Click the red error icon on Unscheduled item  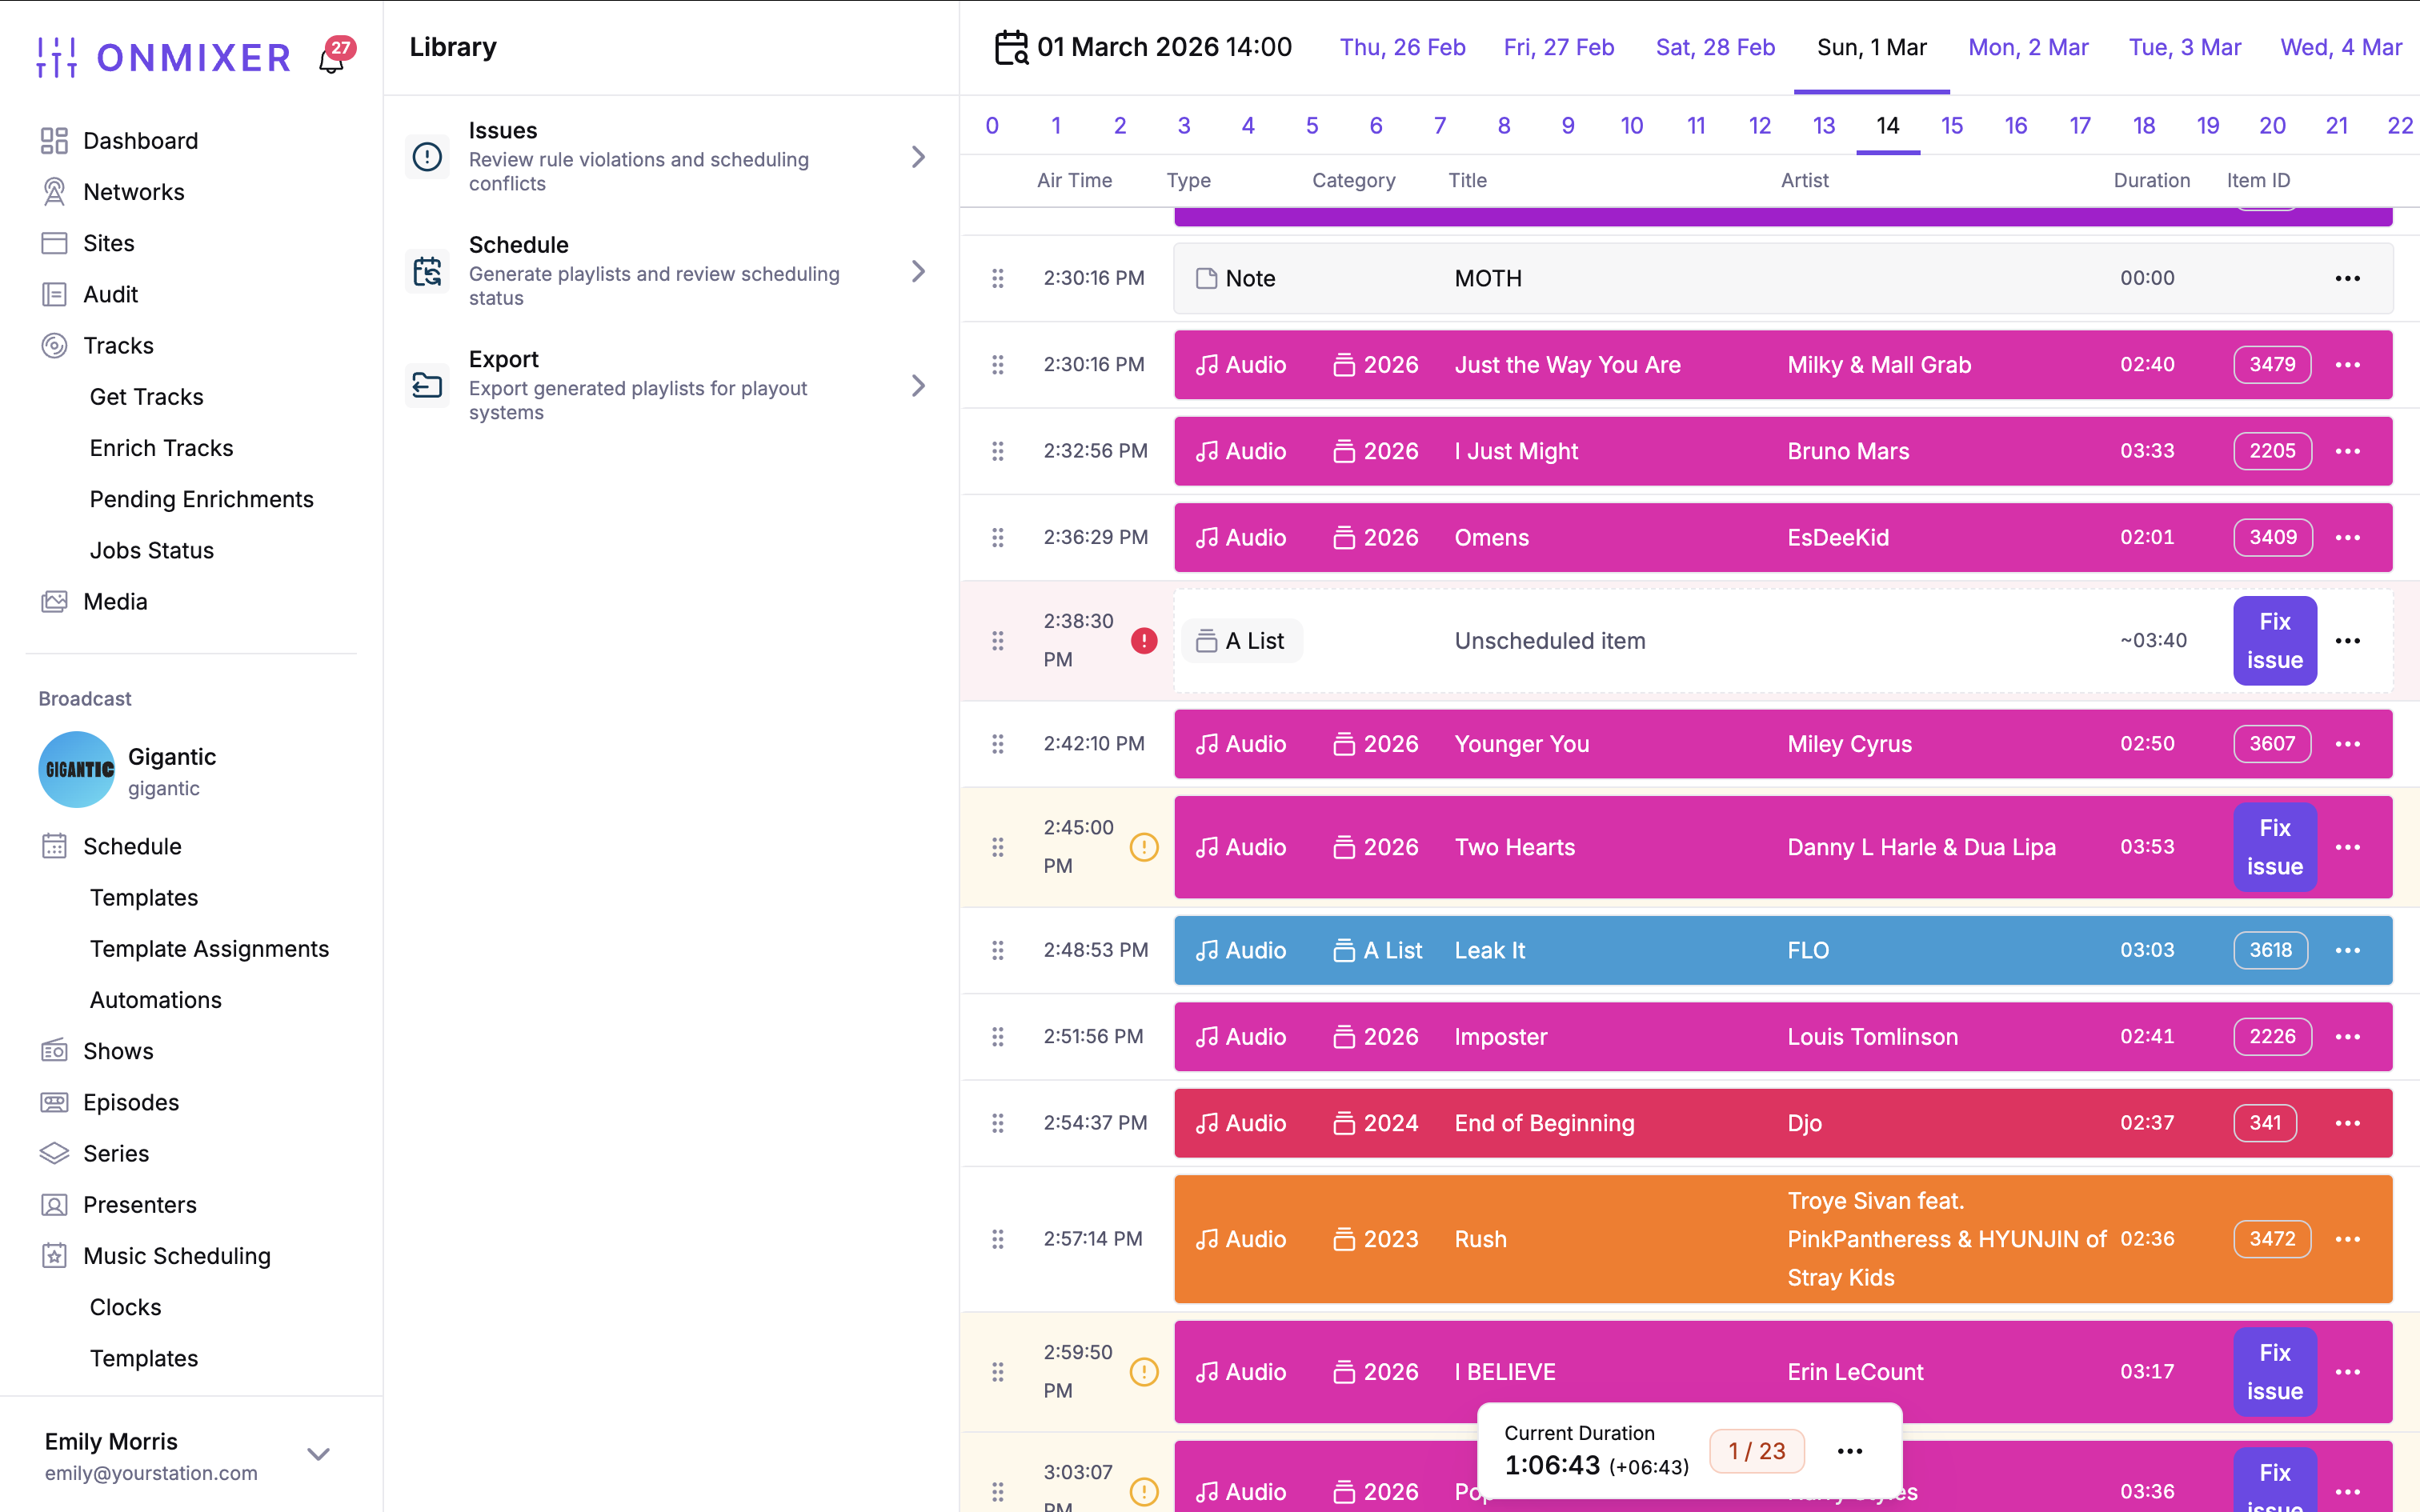pyautogui.click(x=1144, y=640)
